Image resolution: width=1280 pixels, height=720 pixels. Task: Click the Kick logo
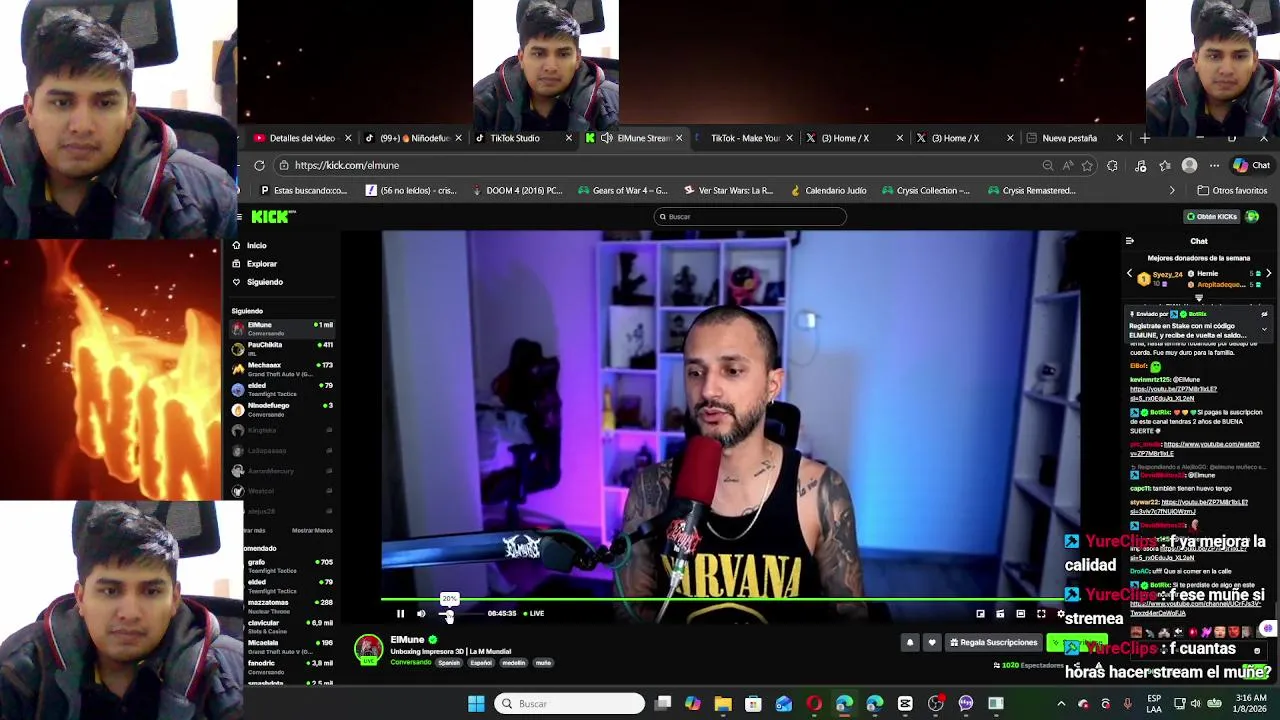pos(272,216)
